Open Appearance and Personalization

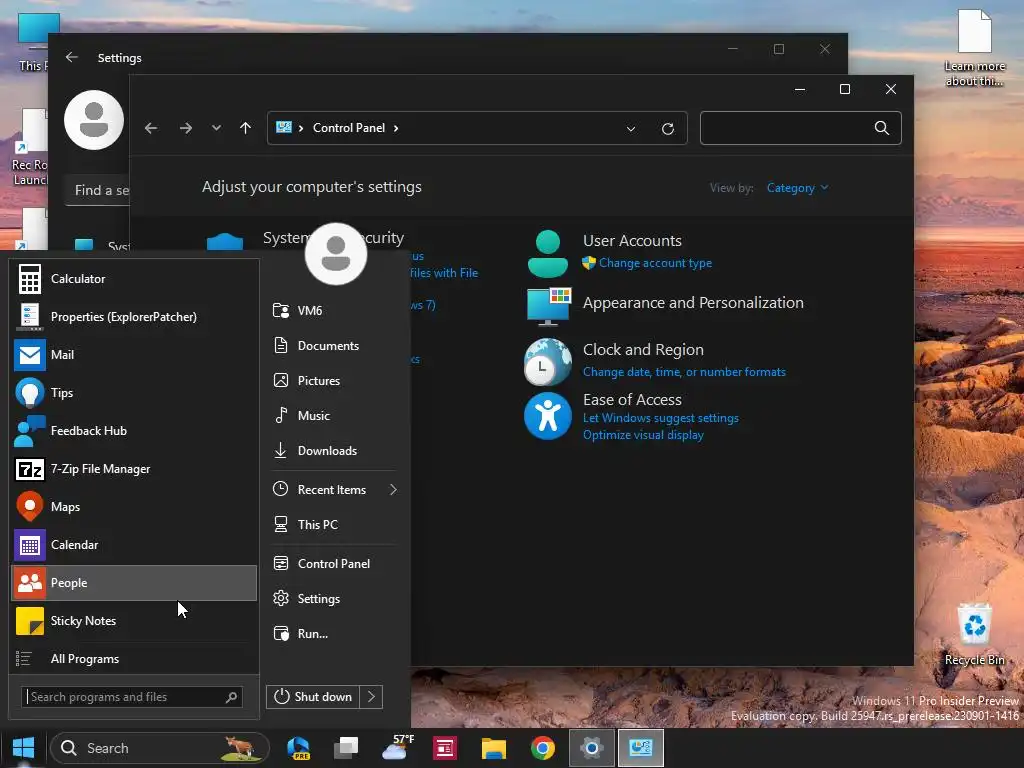point(693,302)
